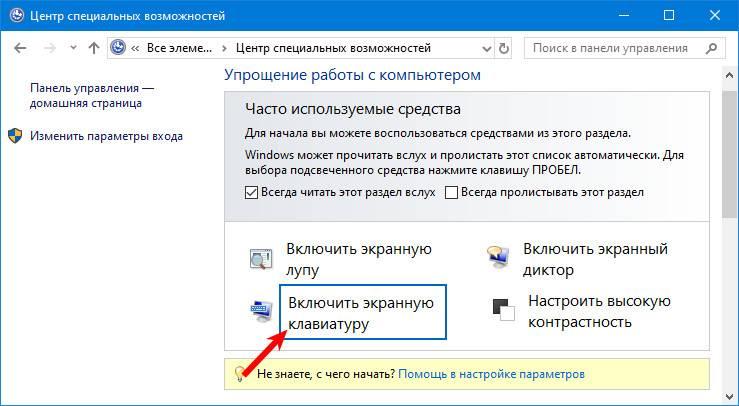Minimize the Ease of Access Center window

(x=623, y=16)
